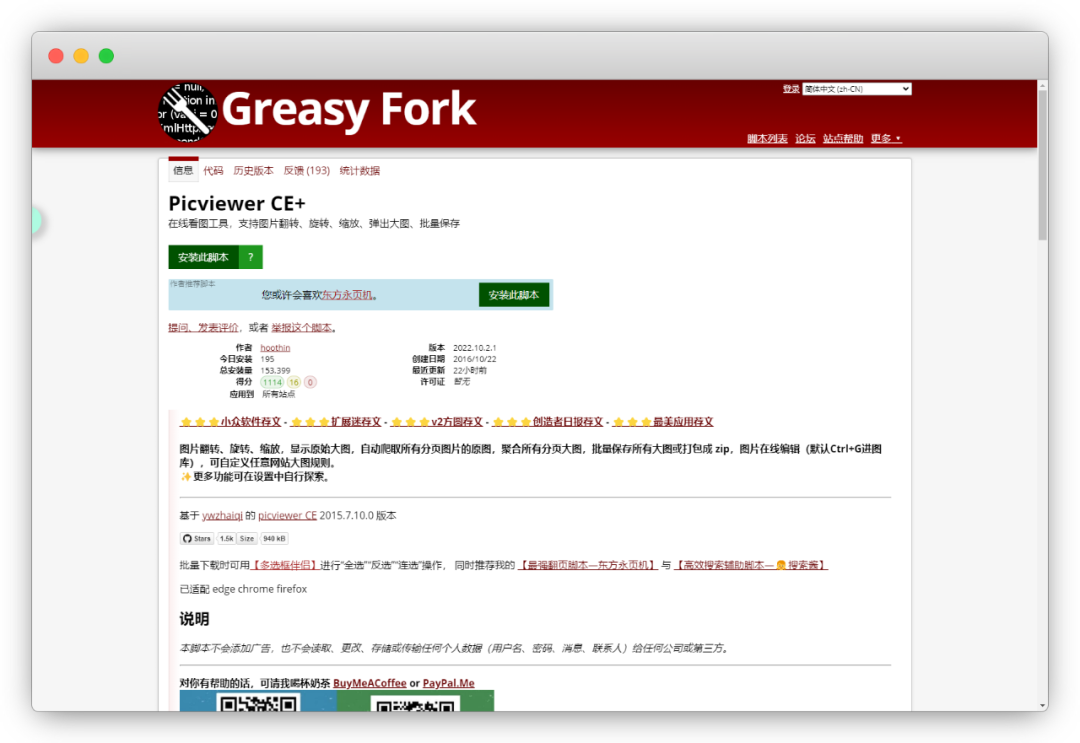Screen dimensions: 1080x743
Task: Open the starred v2方圆存文 link
Action: coord(437,421)
